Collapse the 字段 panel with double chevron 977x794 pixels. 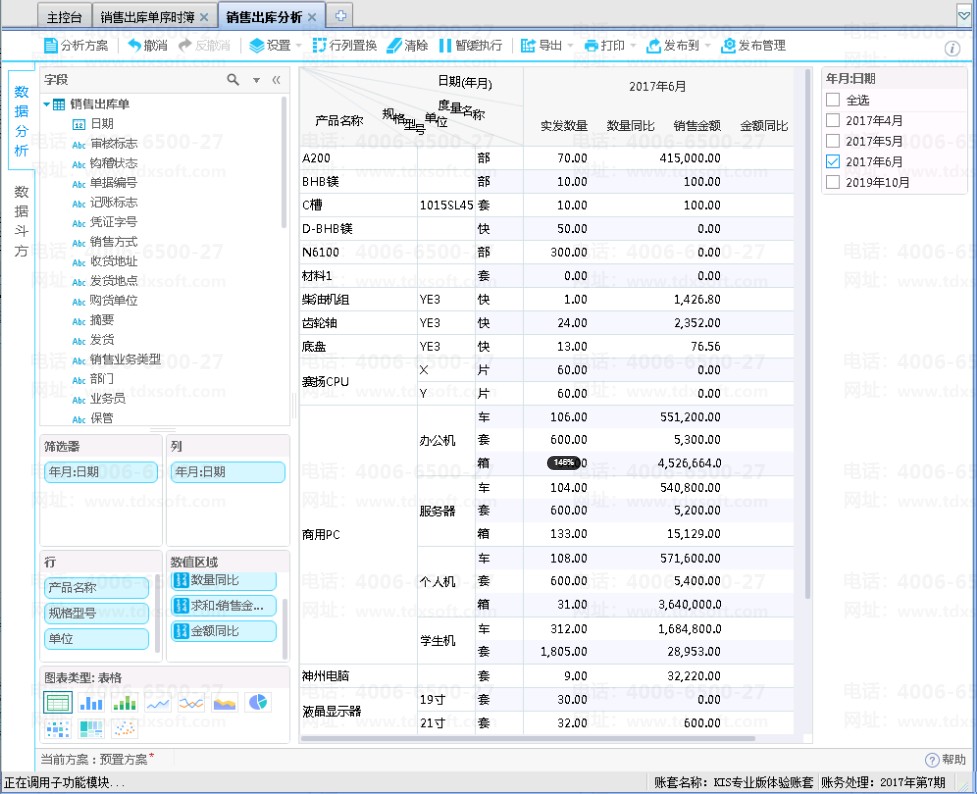276,80
